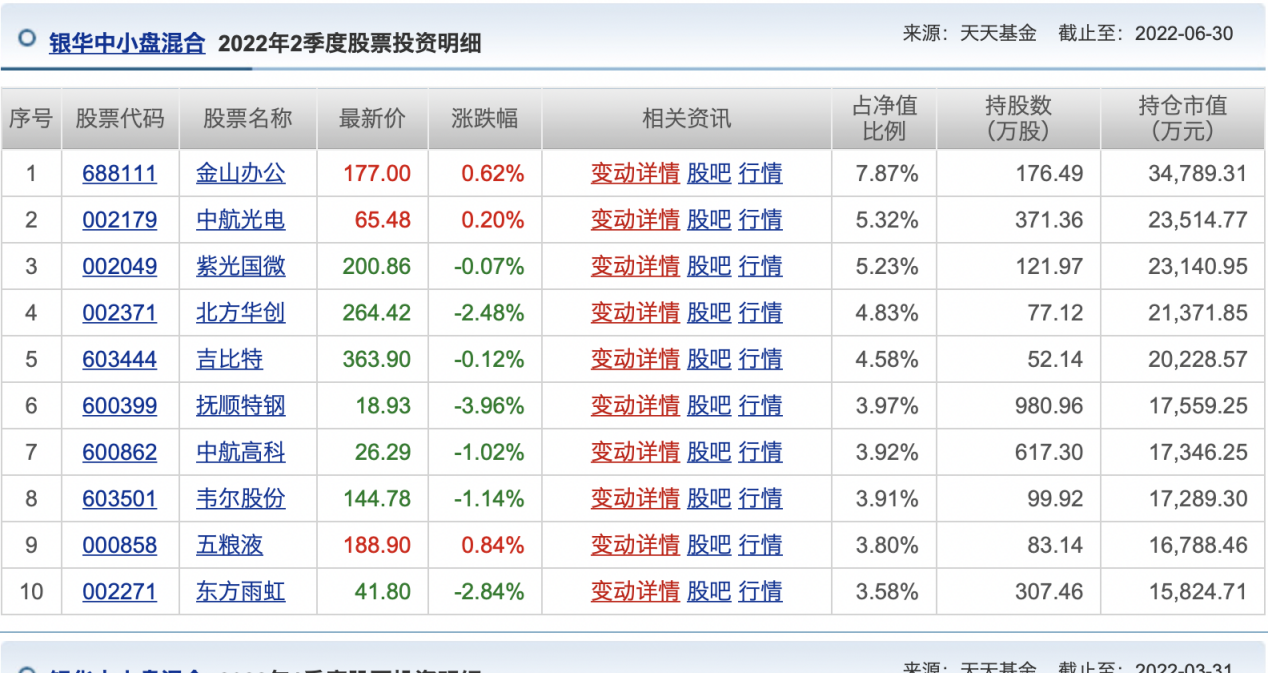
Task: Open 股吧 link for 紫光国微
Action: (x=708, y=267)
